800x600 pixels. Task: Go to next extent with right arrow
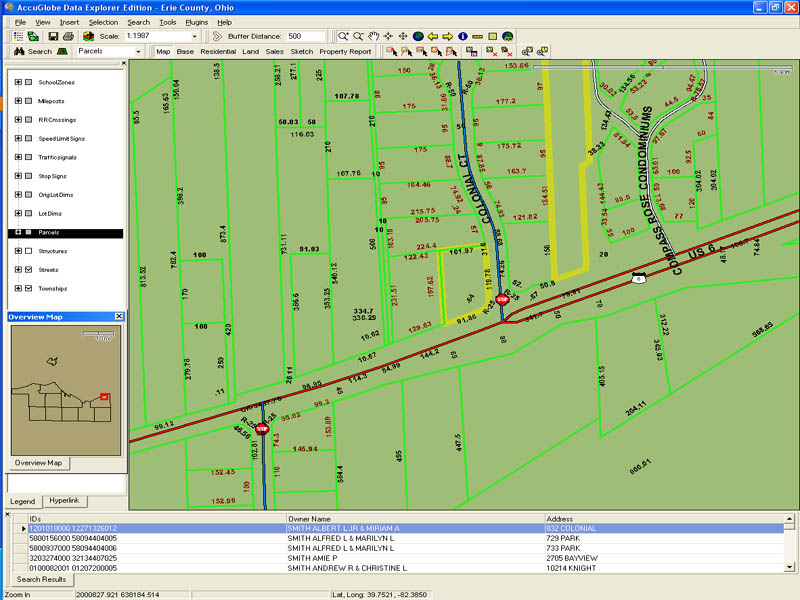click(447, 36)
